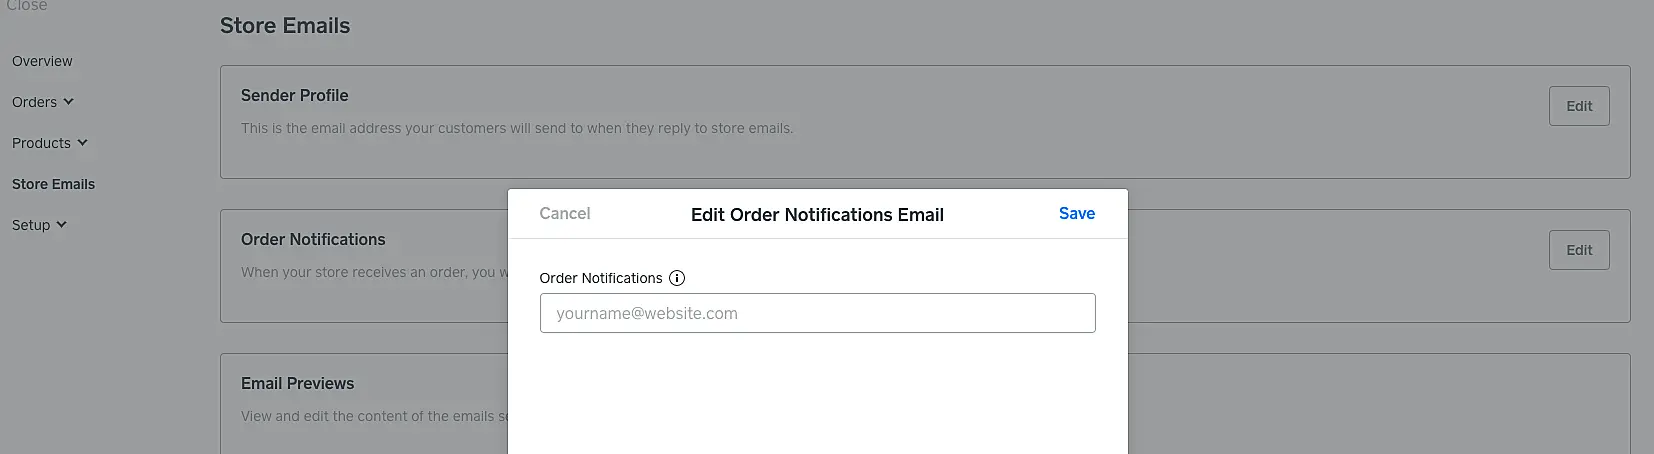Click the Products sidebar label
Image resolution: width=1654 pixels, height=454 pixels.
(41, 143)
